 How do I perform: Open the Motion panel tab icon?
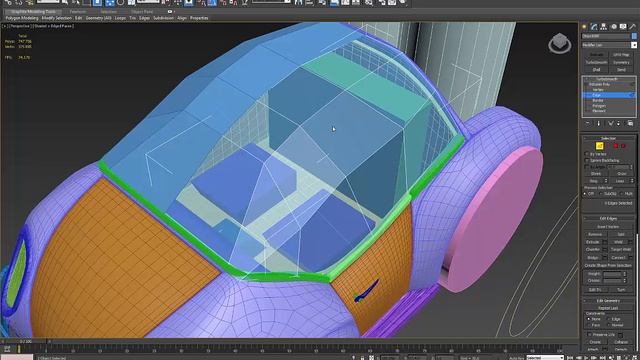pos(613,27)
